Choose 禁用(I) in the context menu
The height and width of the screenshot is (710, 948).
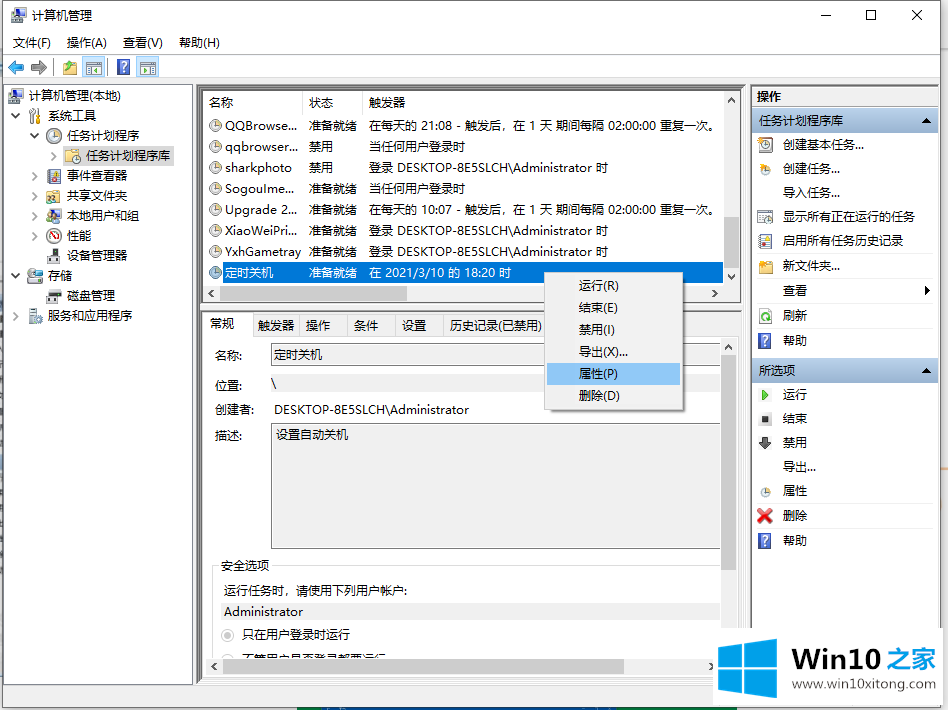click(614, 330)
